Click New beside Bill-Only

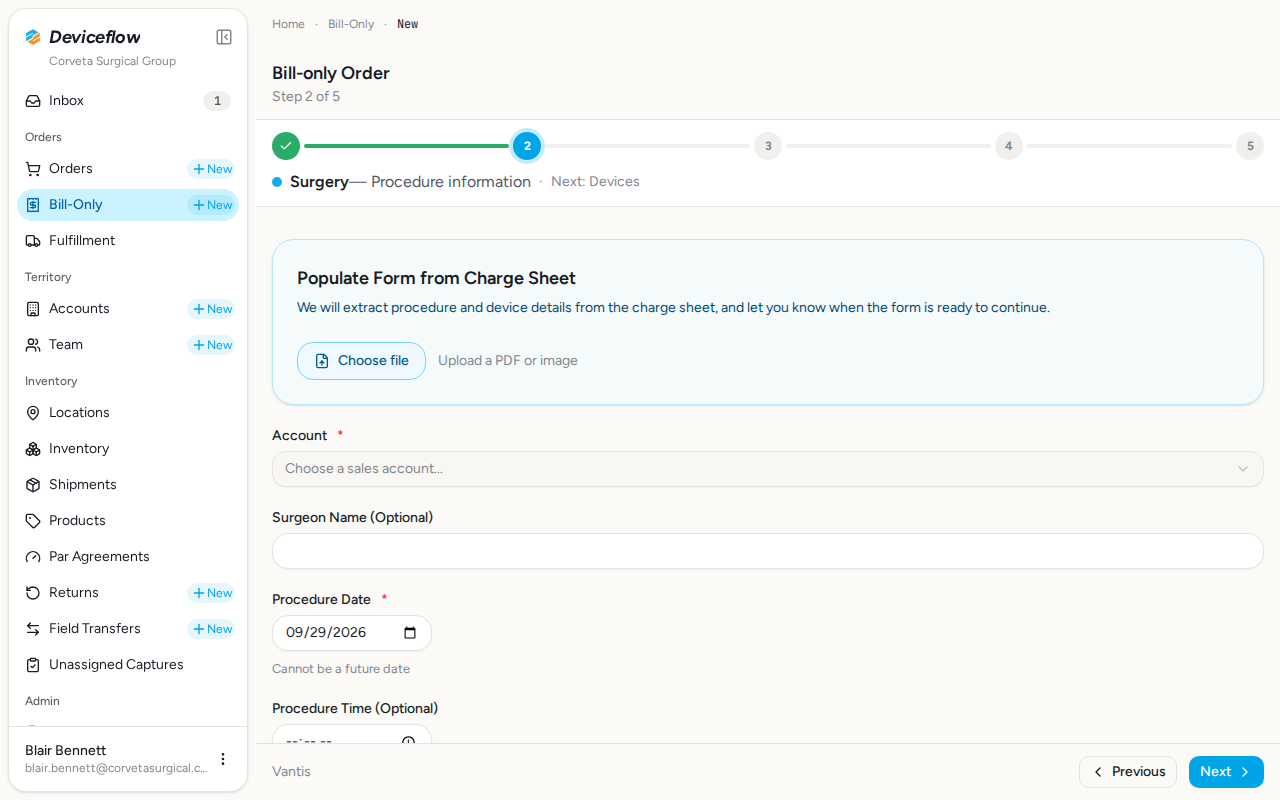point(212,205)
